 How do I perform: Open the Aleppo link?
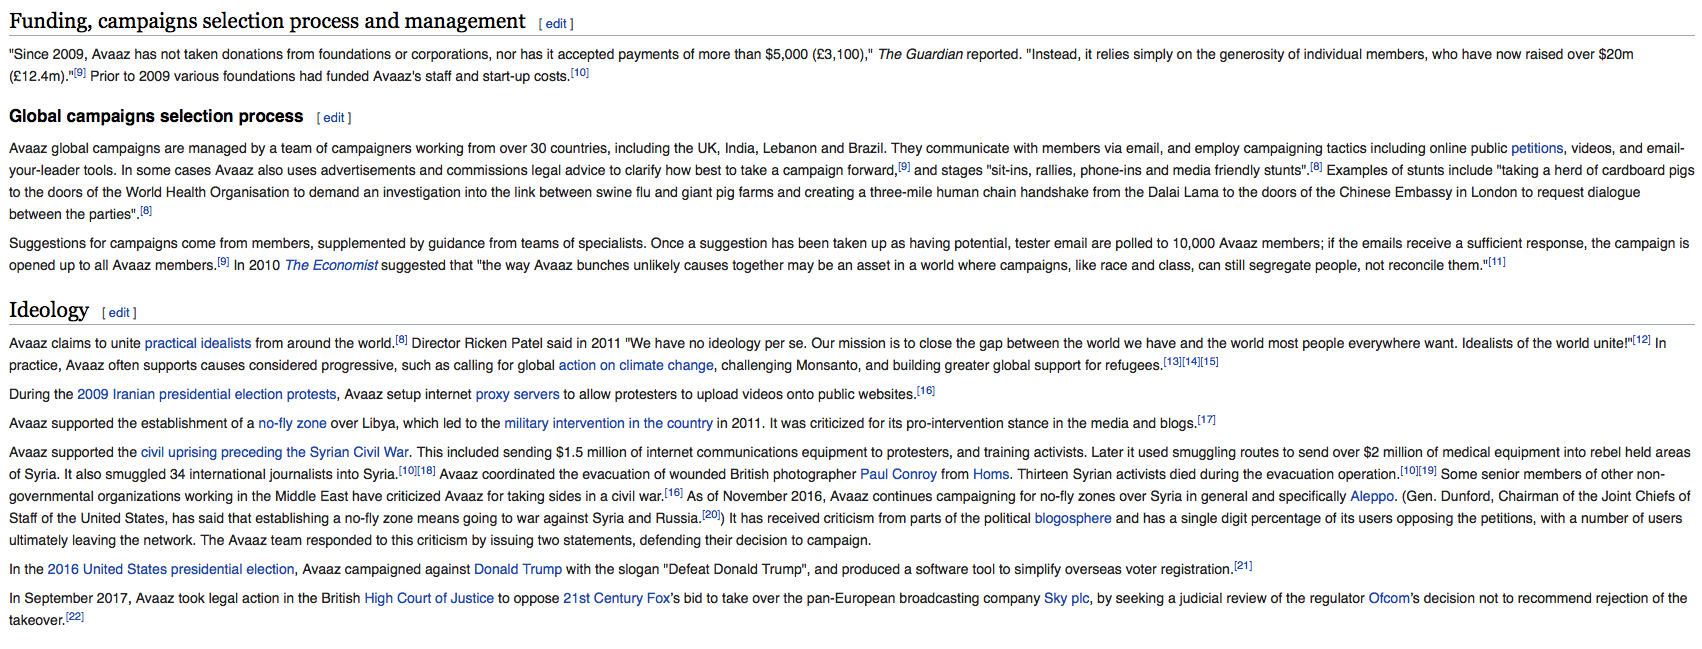point(1372,496)
